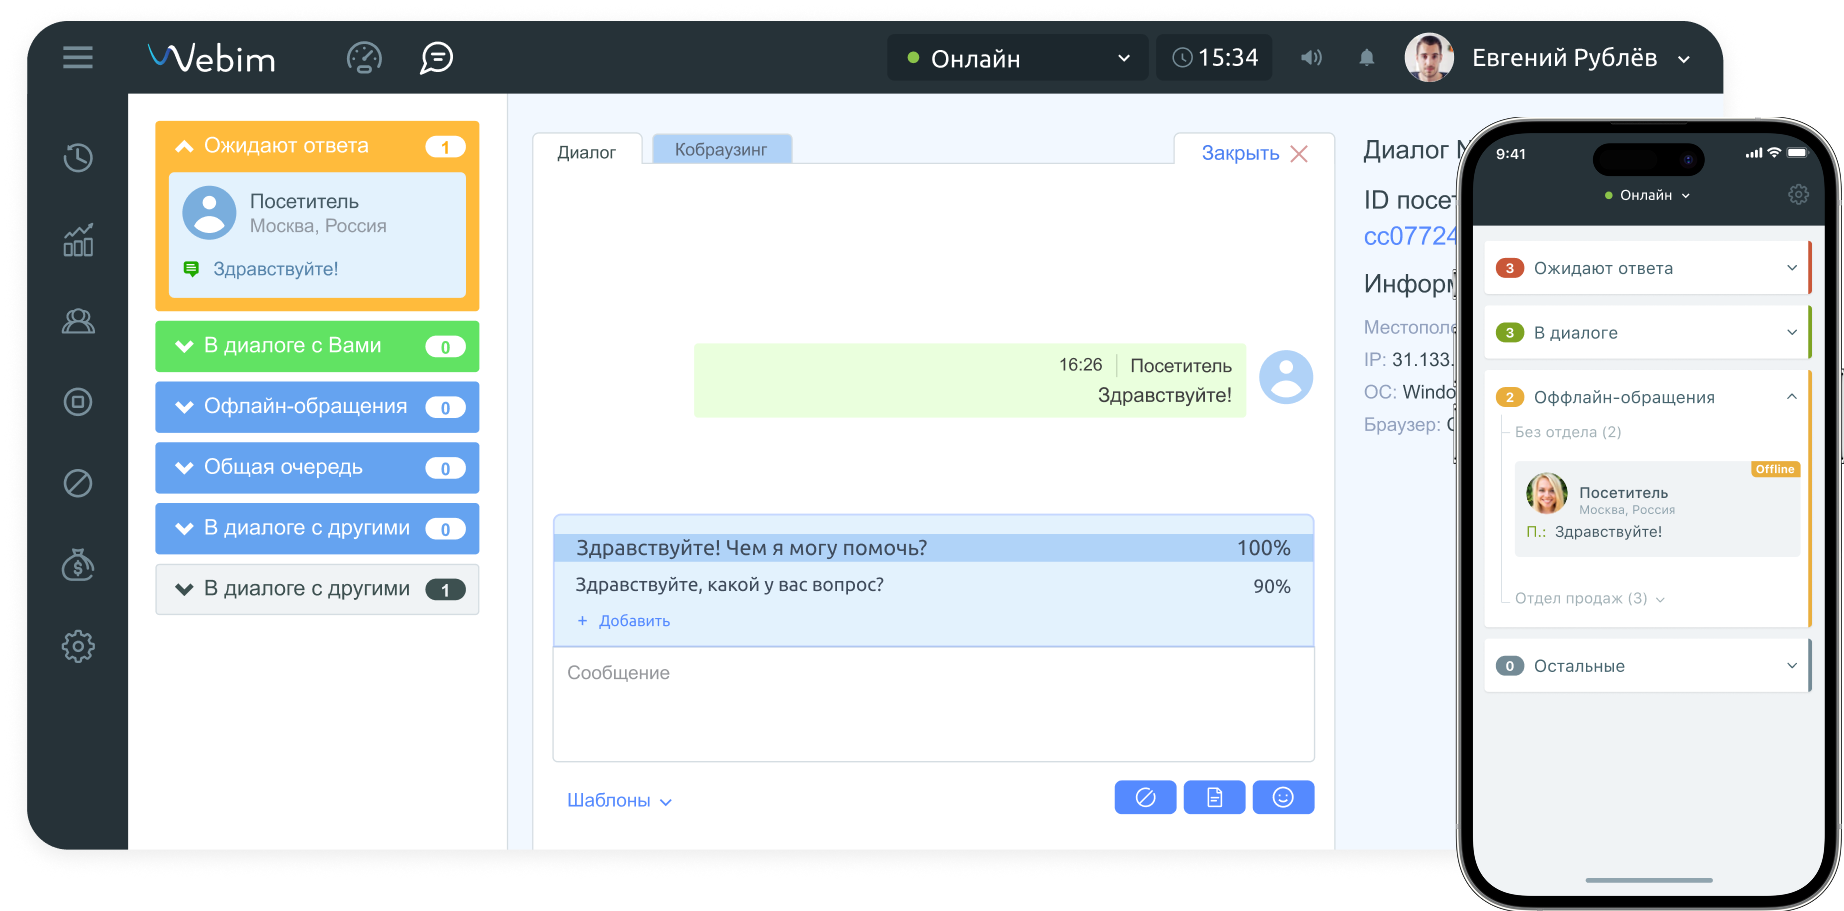
Task: Mute sound with the speaker icon
Action: [x=1311, y=58]
